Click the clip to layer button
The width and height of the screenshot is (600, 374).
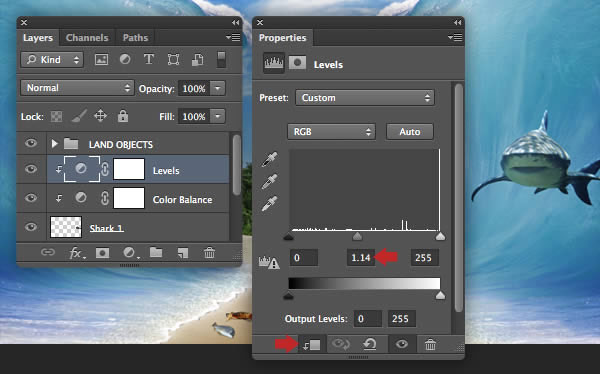click(x=311, y=345)
